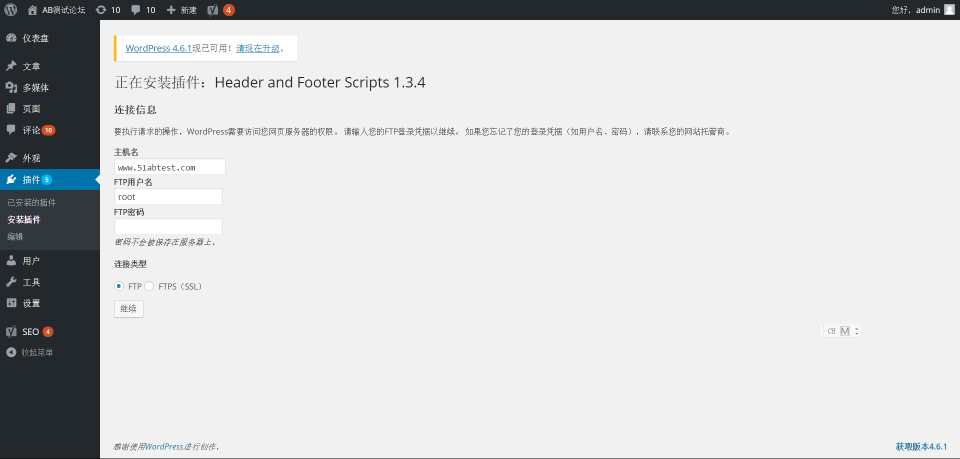Click the 继续 button
This screenshot has height=459, width=960.
coord(129,308)
